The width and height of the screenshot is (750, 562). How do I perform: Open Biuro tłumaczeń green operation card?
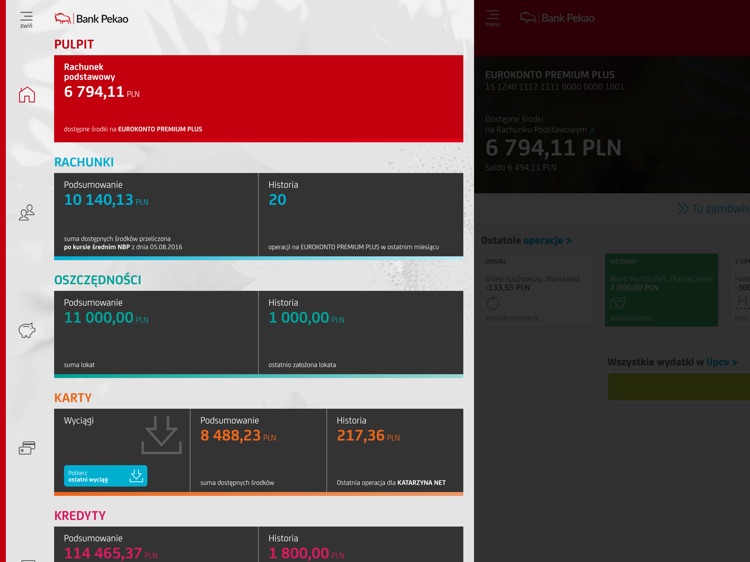tap(662, 290)
